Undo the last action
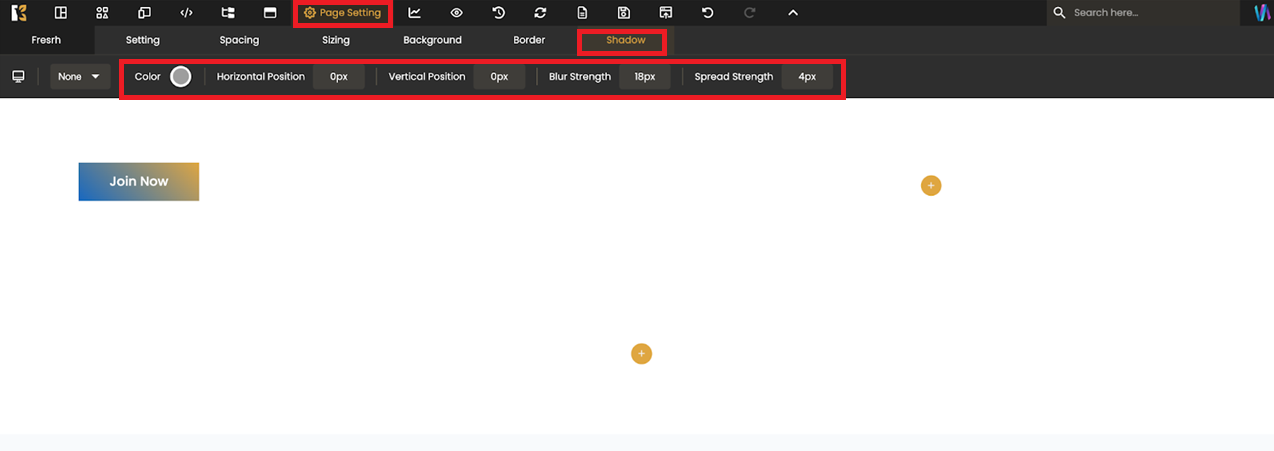Viewport: 1274px width, 451px height. click(x=708, y=13)
